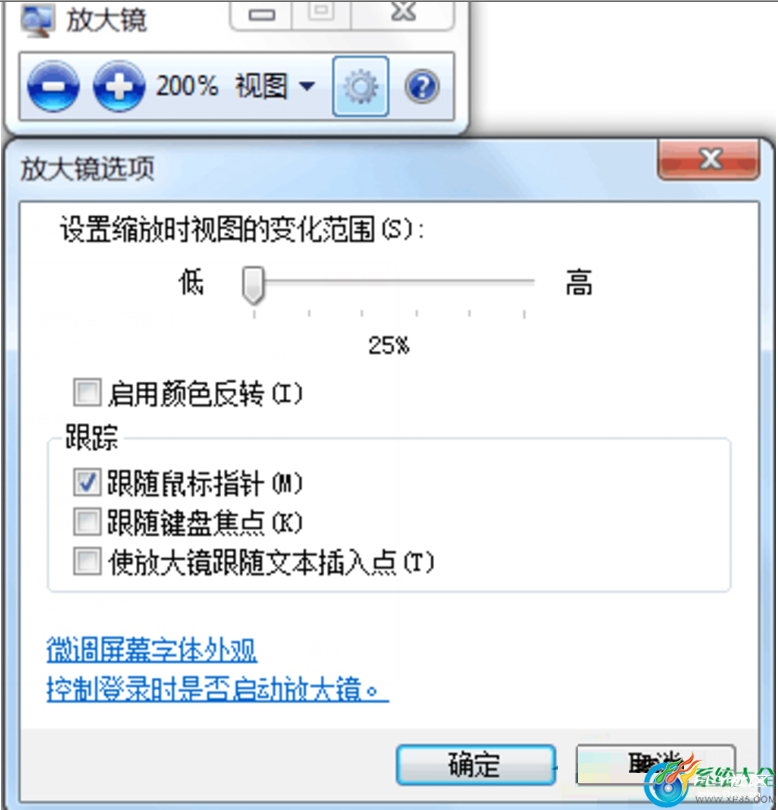
Task: Check follow text insertion point option
Action: [87, 561]
